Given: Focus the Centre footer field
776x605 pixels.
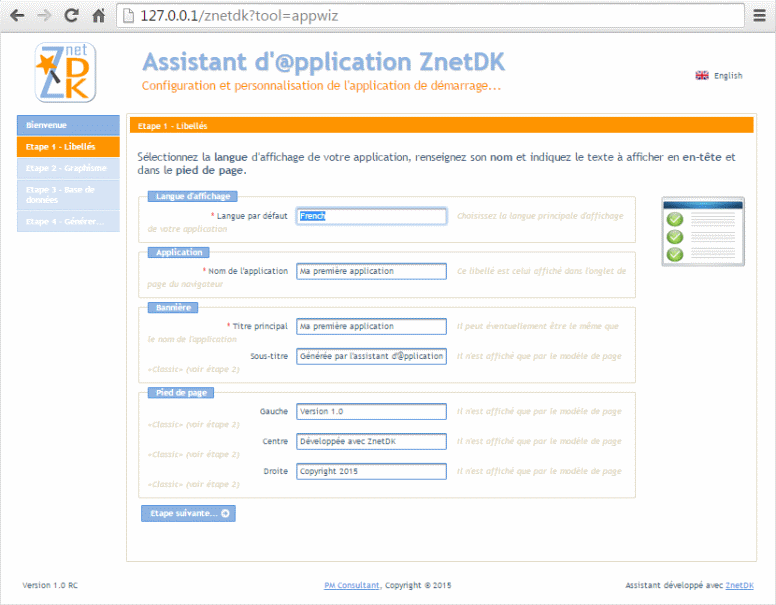Looking at the screenshot, I should [x=371, y=442].
